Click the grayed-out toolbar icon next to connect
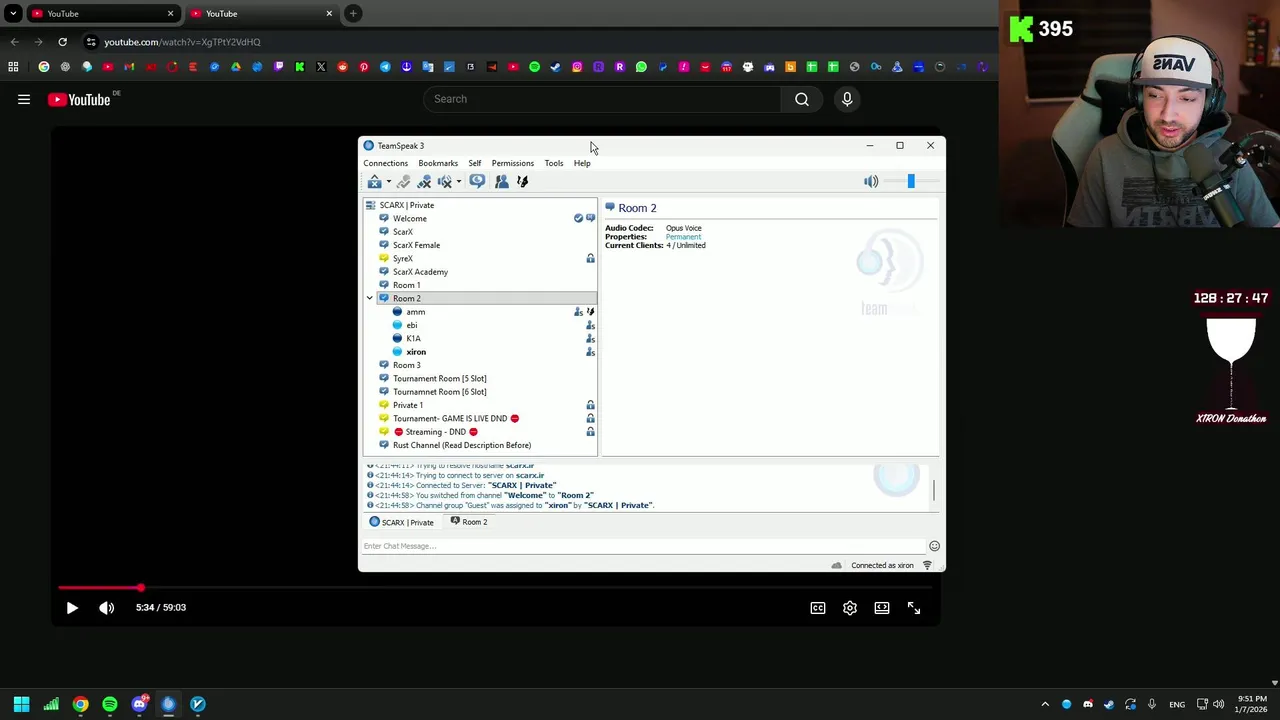Image resolution: width=1280 pixels, height=720 pixels. click(x=403, y=182)
